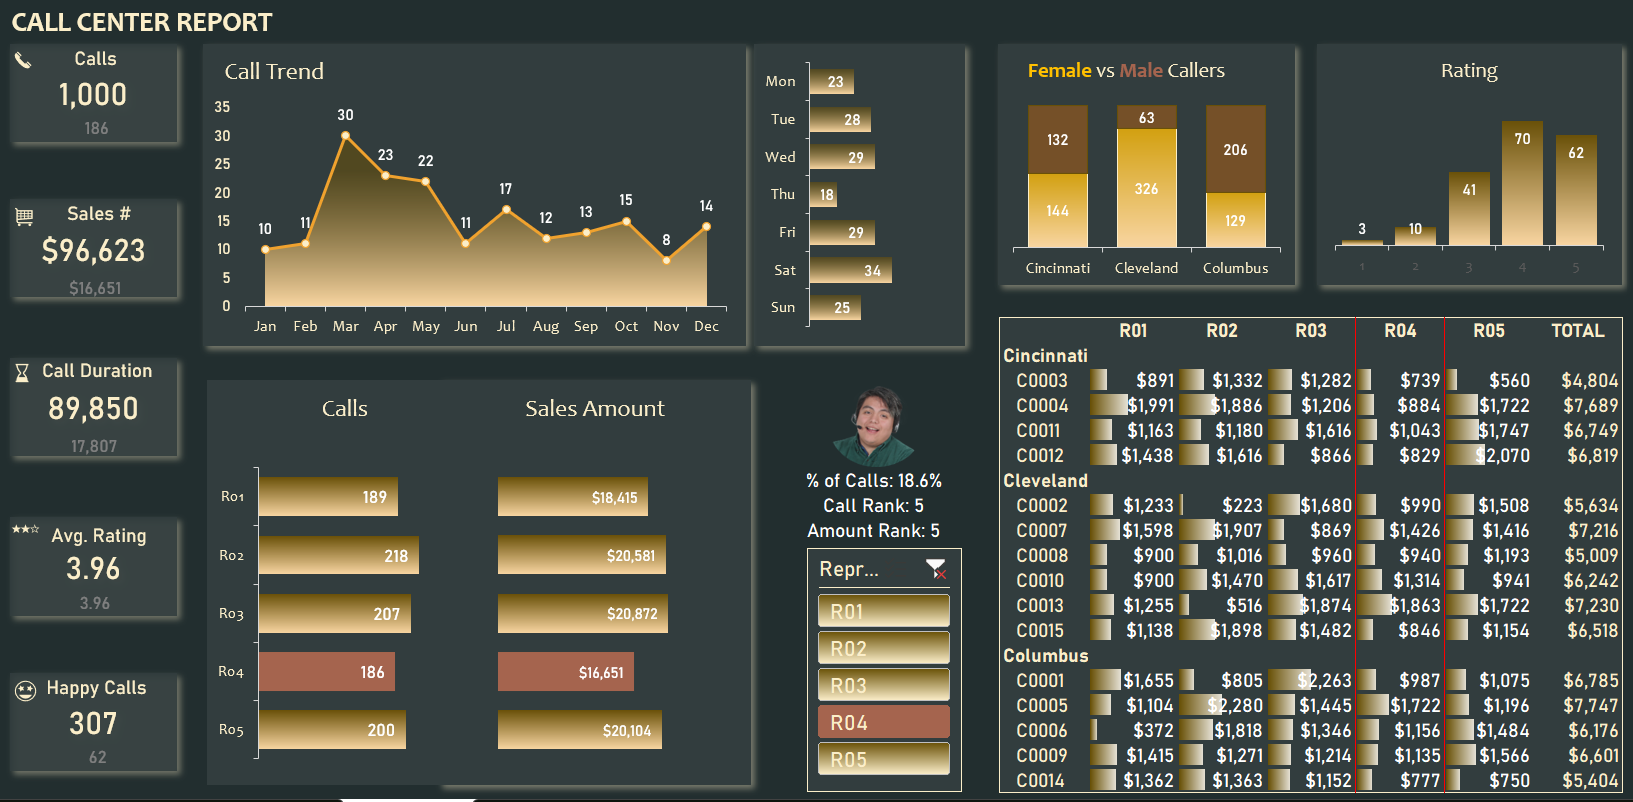Click the Ro4 highlighted calls bar showing 186
1633x802 pixels.
pos(327,672)
